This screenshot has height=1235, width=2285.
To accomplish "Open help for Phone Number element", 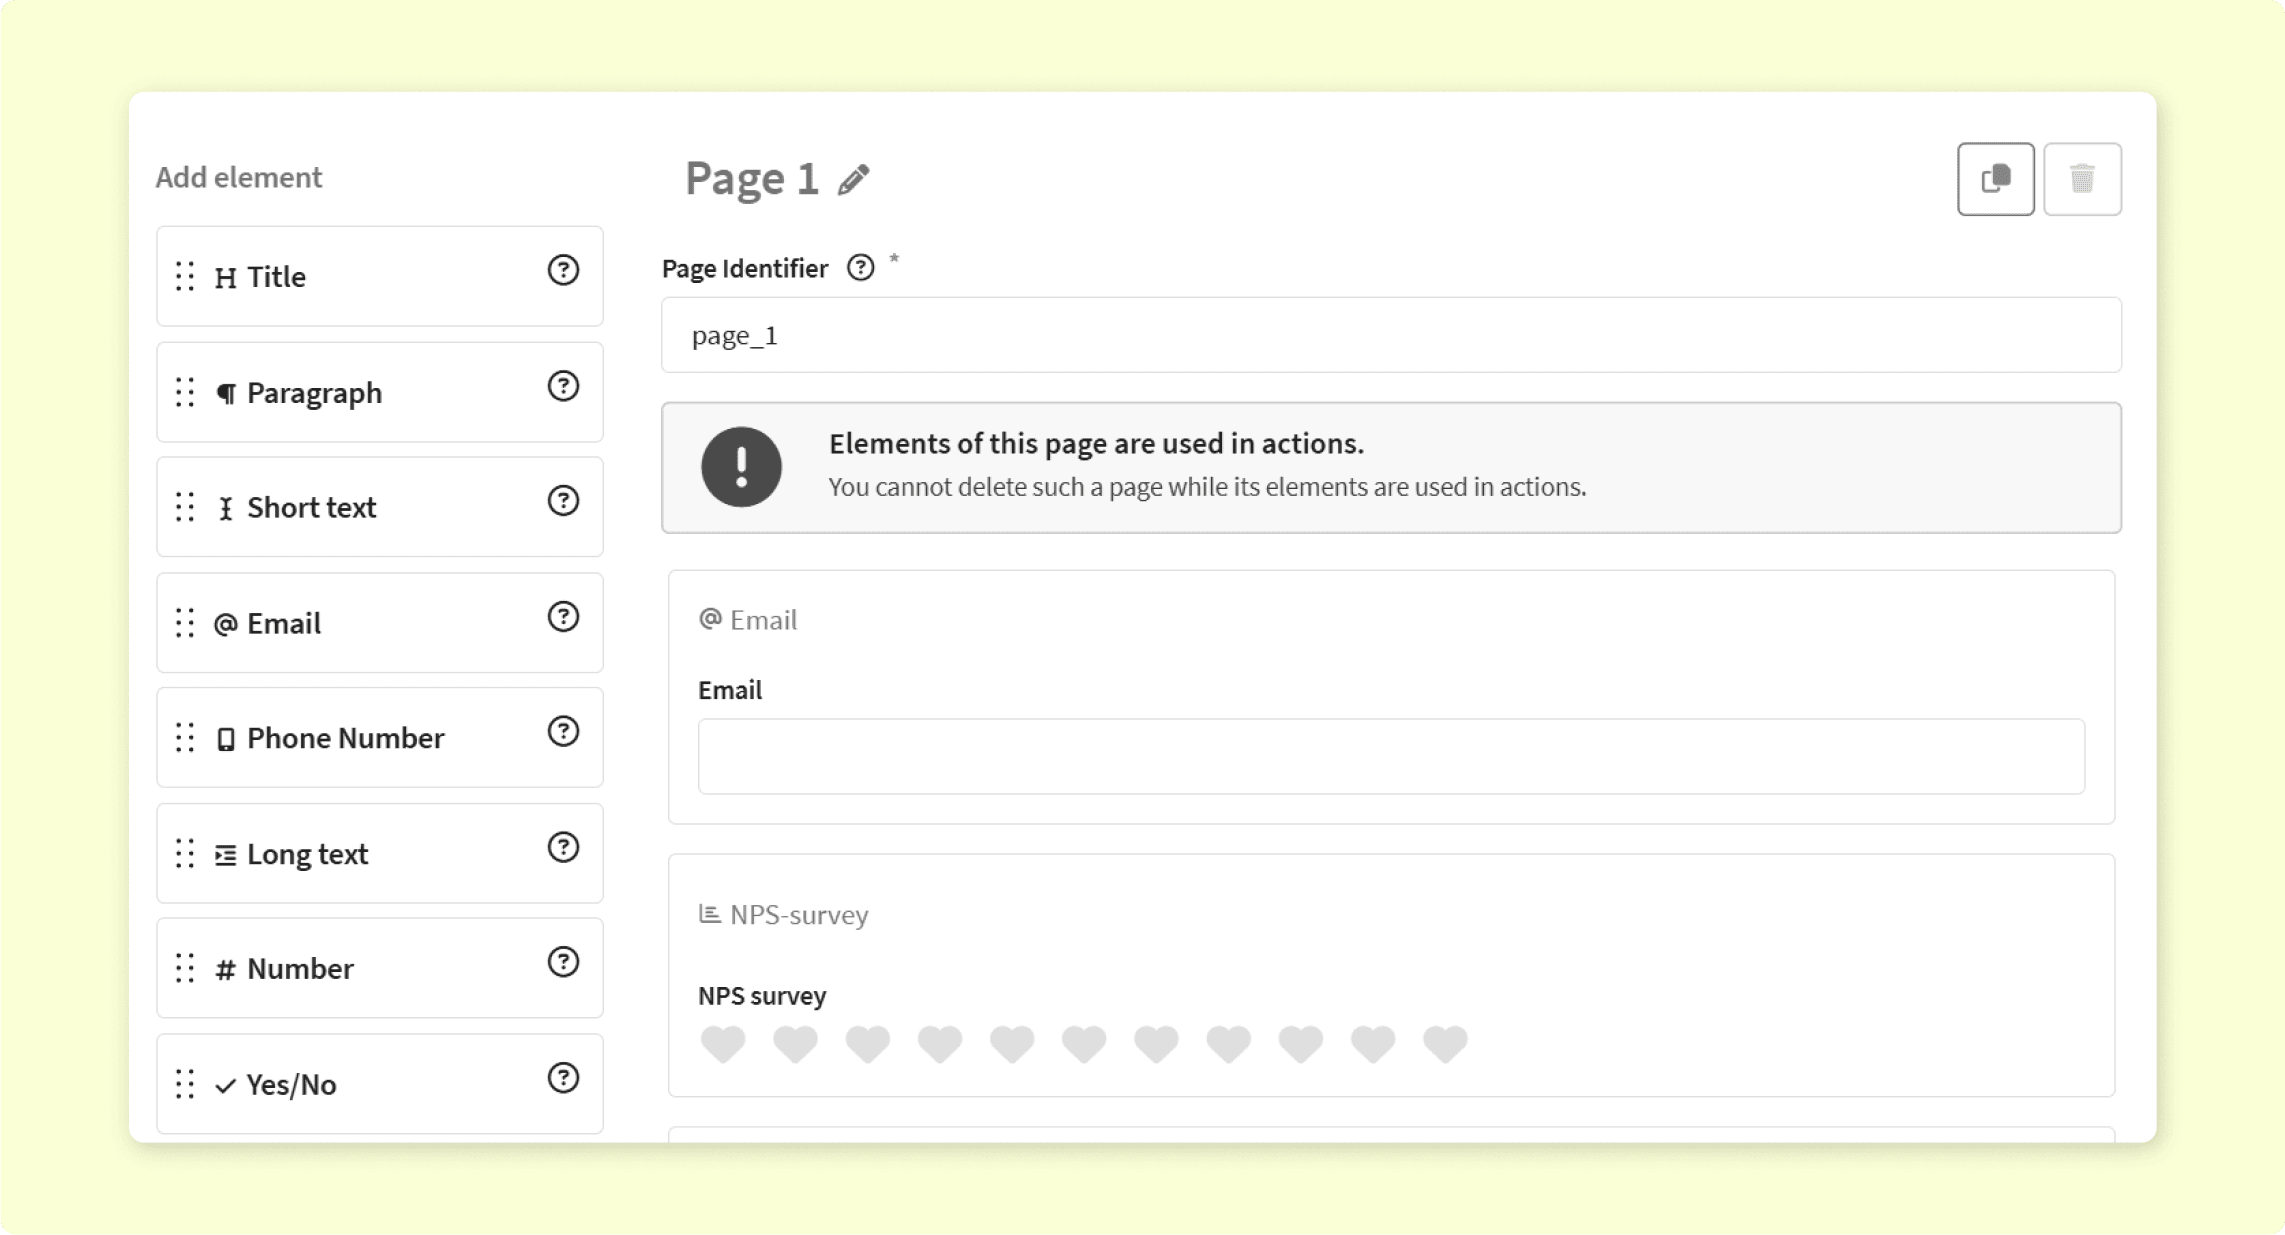I will point(563,732).
